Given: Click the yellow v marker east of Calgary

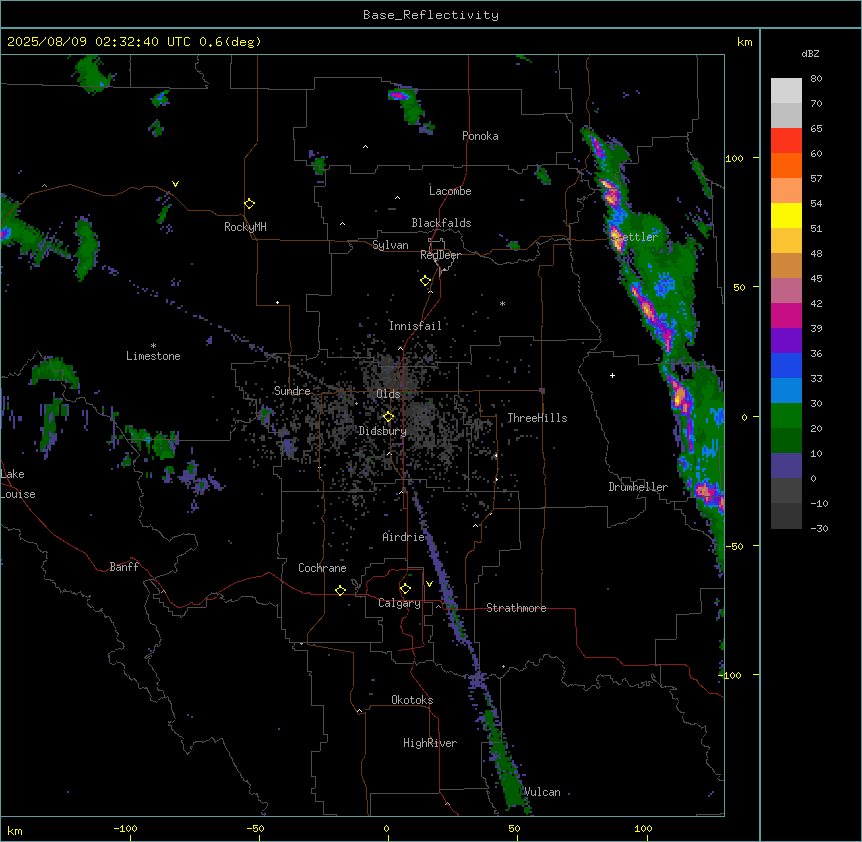Looking at the screenshot, I should tap(429, 584).
